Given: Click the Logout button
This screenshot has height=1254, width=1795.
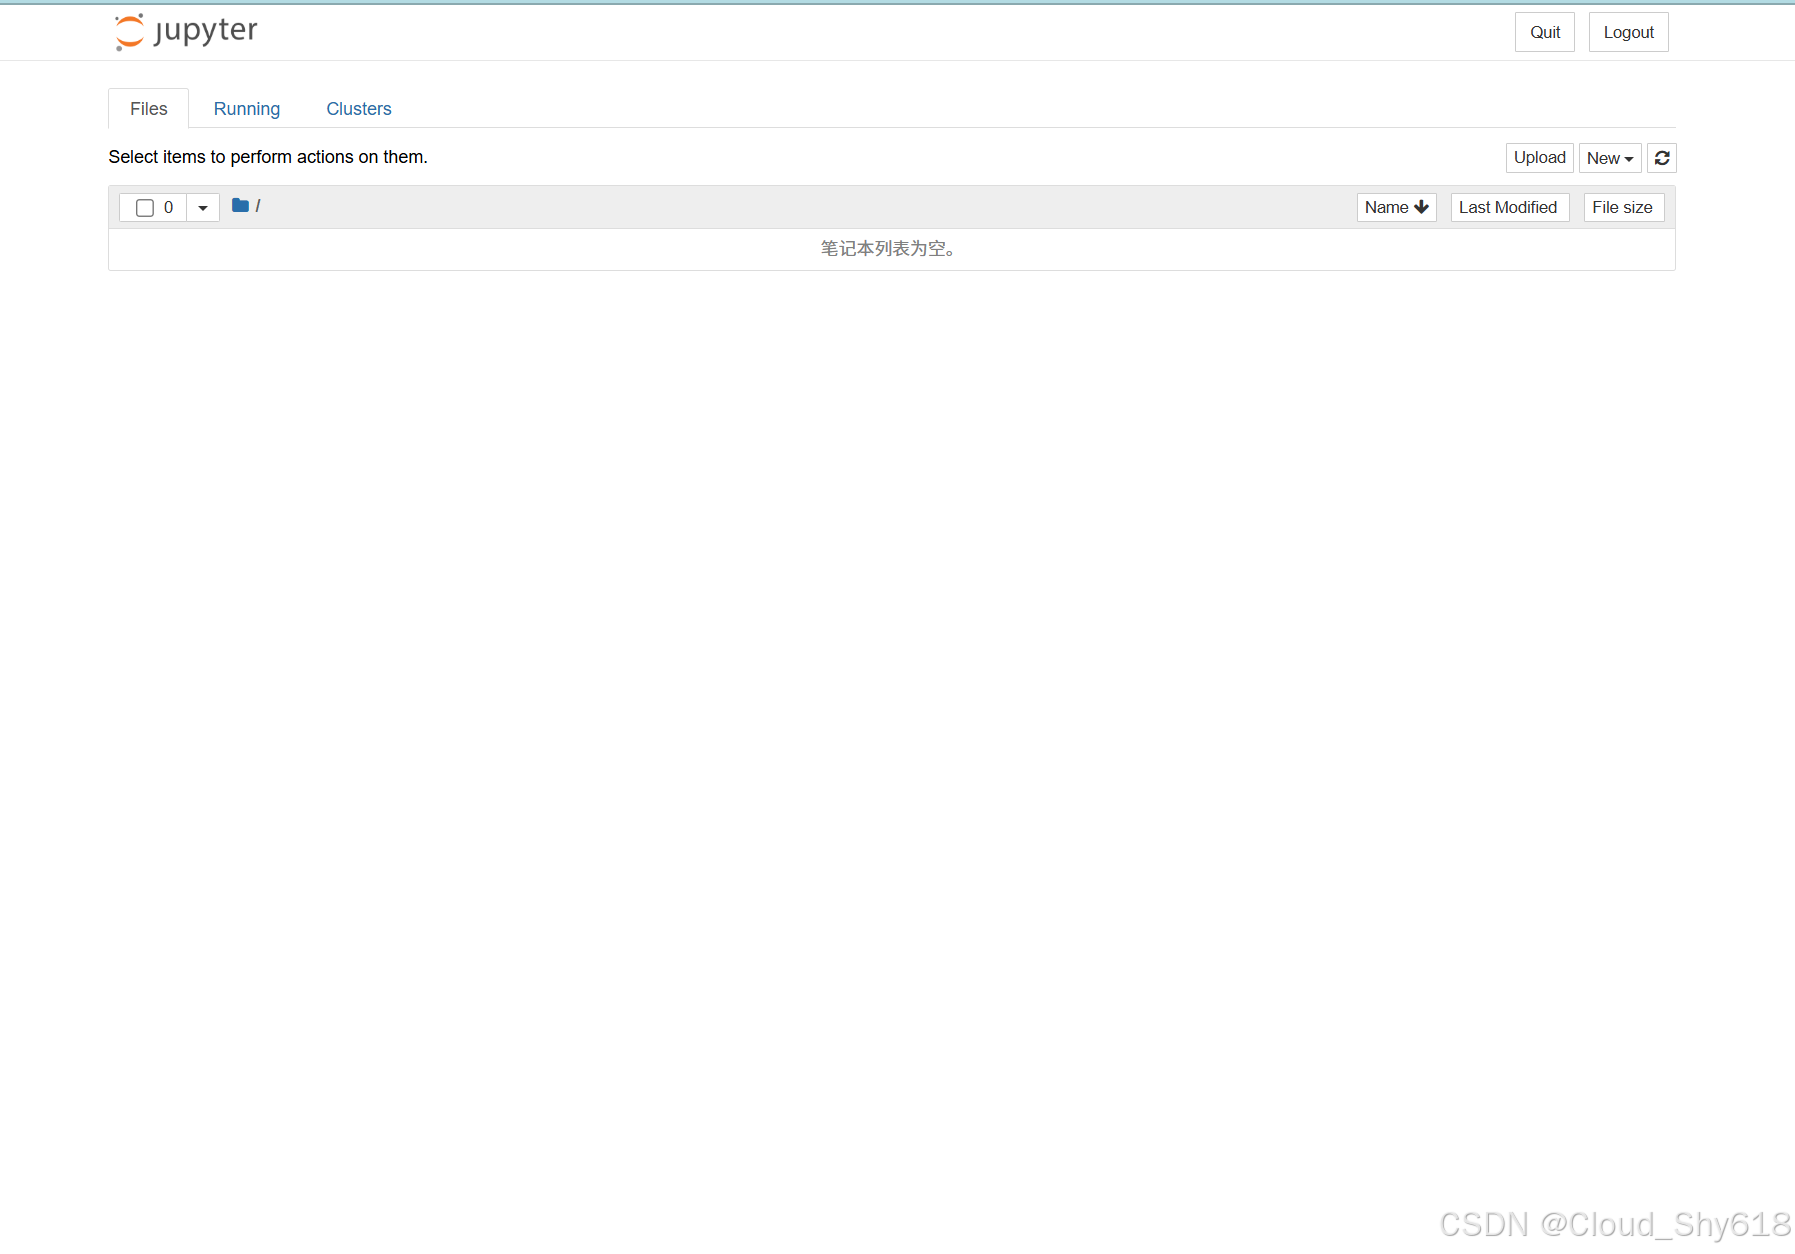Looking at the screenshot, I should click(1629, 32).
